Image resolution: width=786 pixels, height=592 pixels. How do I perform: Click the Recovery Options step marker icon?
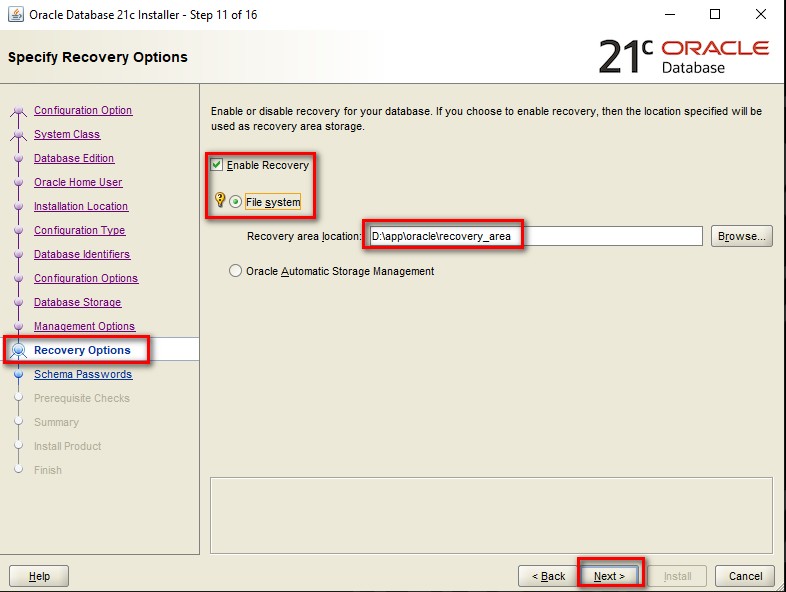tap(19, 350)
